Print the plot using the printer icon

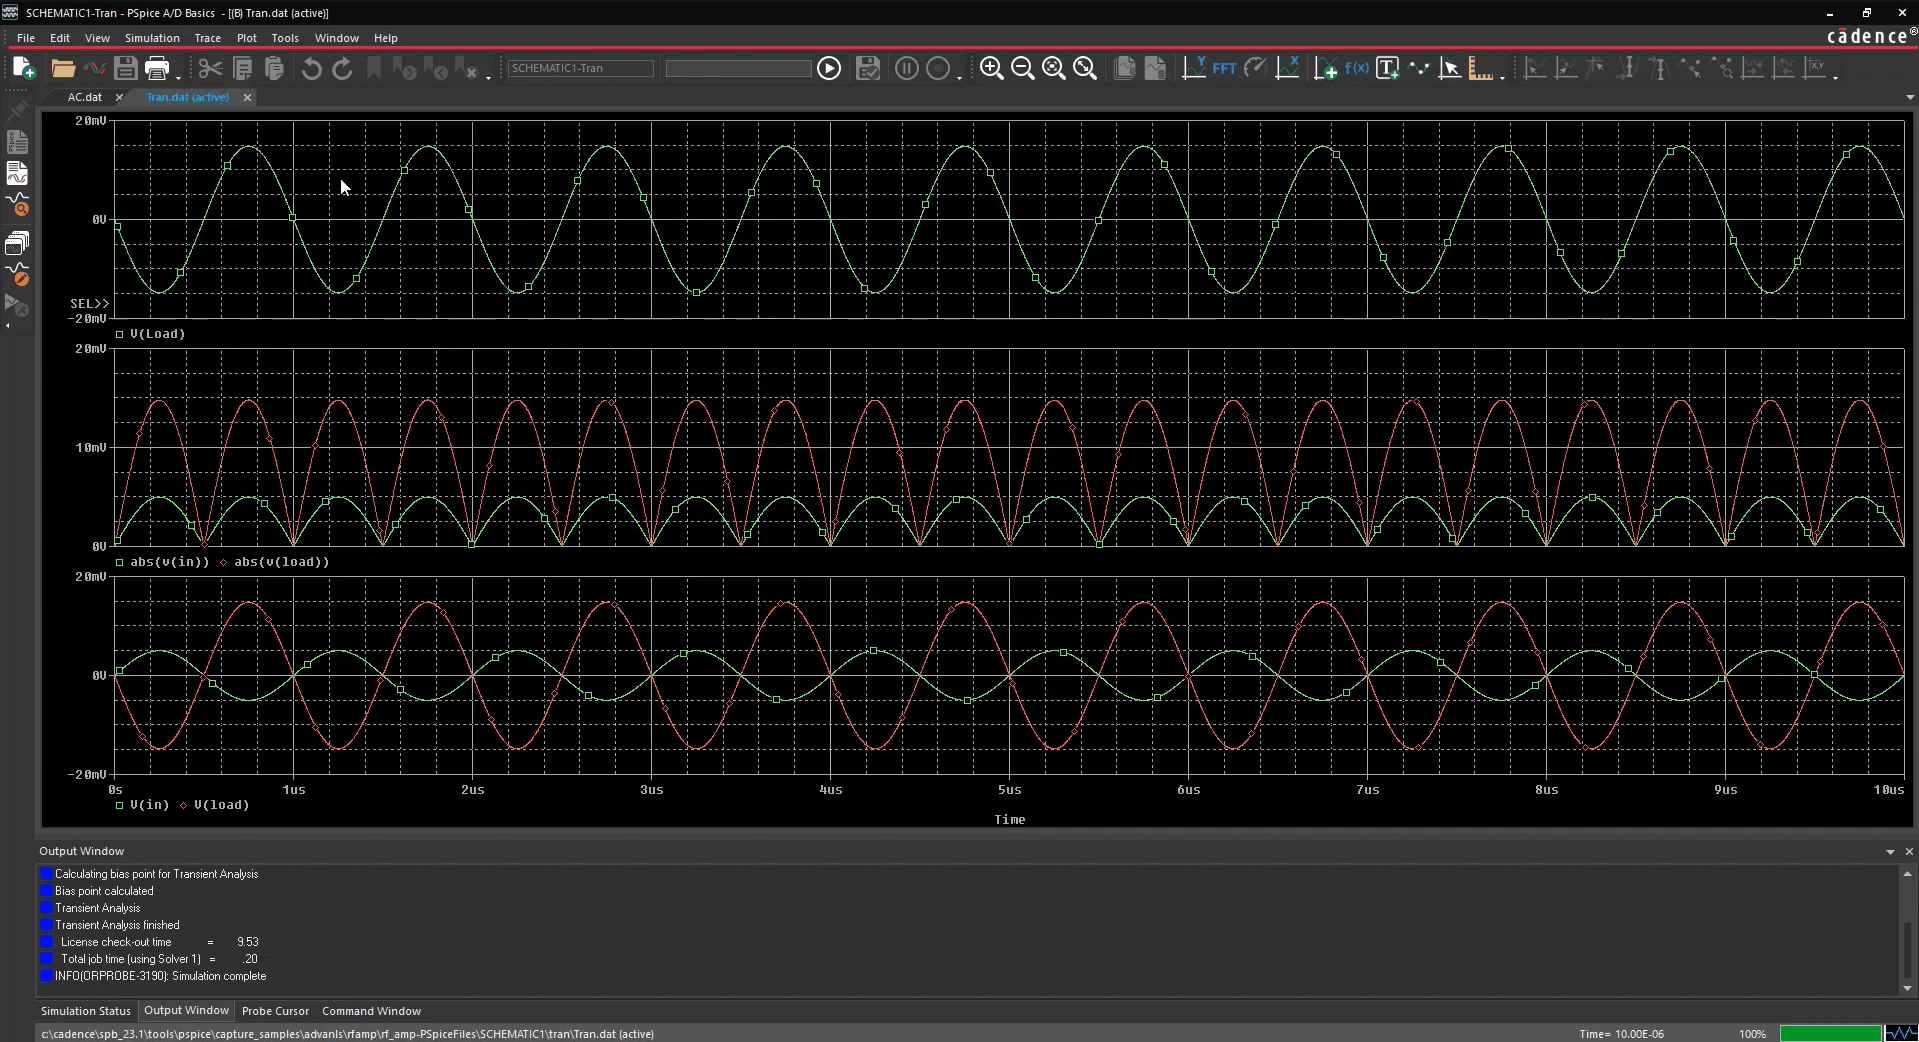pos(157,68)
